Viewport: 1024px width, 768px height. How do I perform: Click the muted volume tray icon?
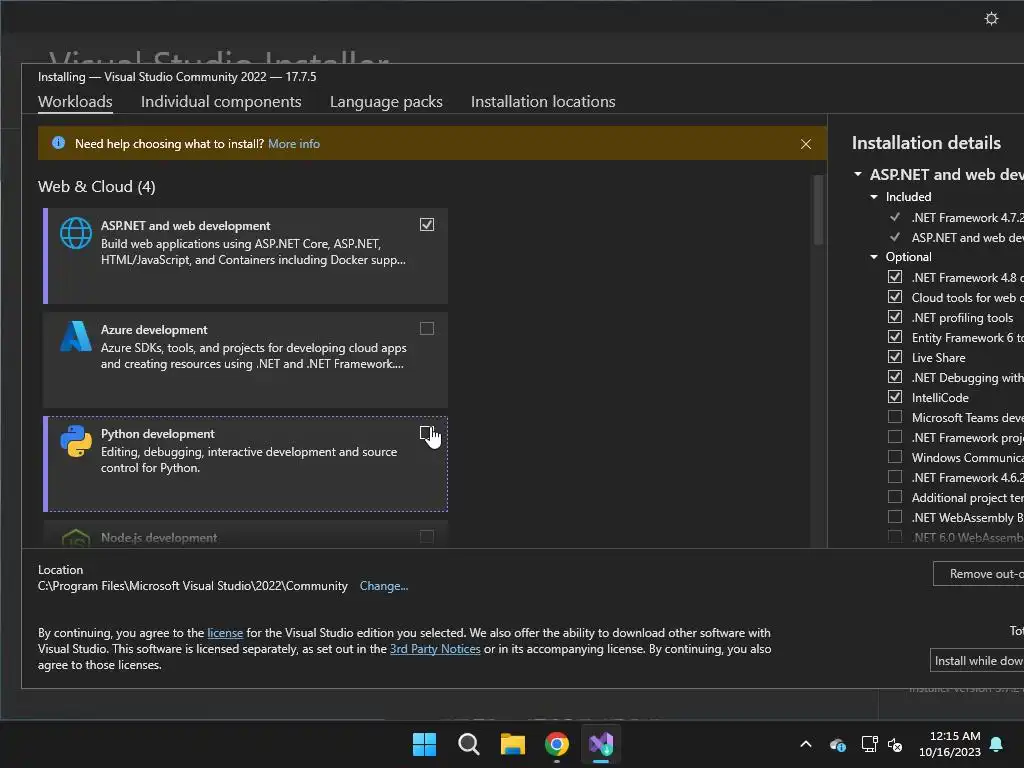[895, 744]
